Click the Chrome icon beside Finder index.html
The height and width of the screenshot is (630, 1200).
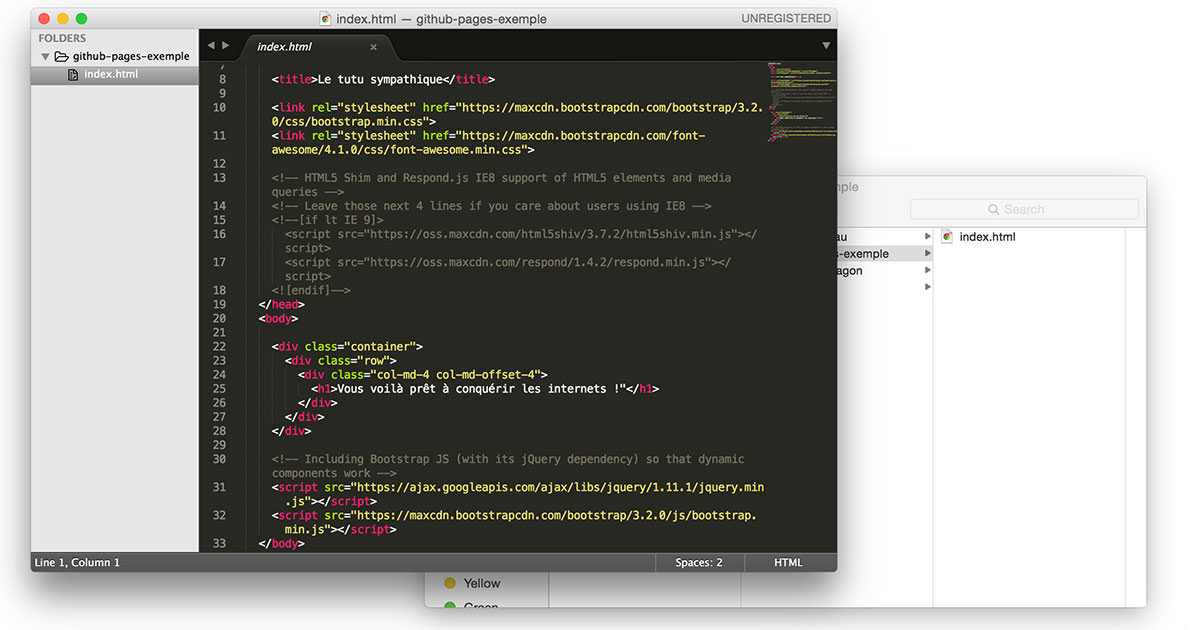(947, 237)
